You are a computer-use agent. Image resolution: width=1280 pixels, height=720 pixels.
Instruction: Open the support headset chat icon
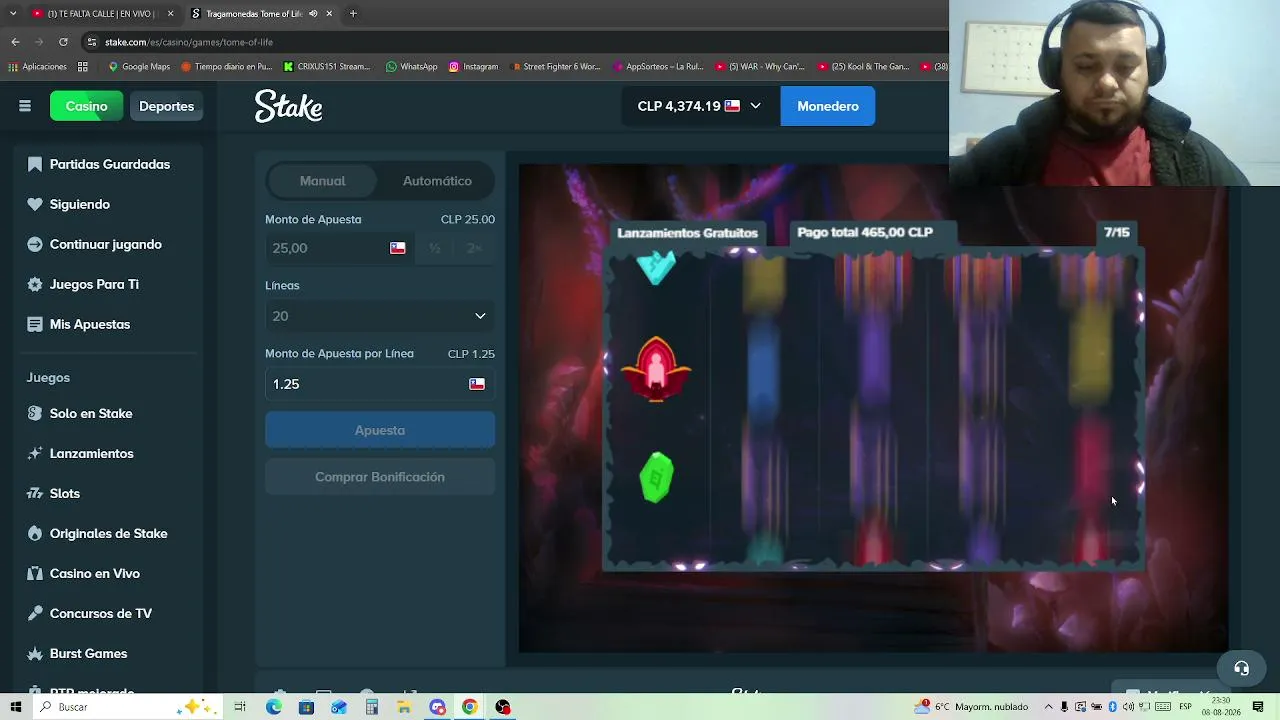(x=1241, y=668)
